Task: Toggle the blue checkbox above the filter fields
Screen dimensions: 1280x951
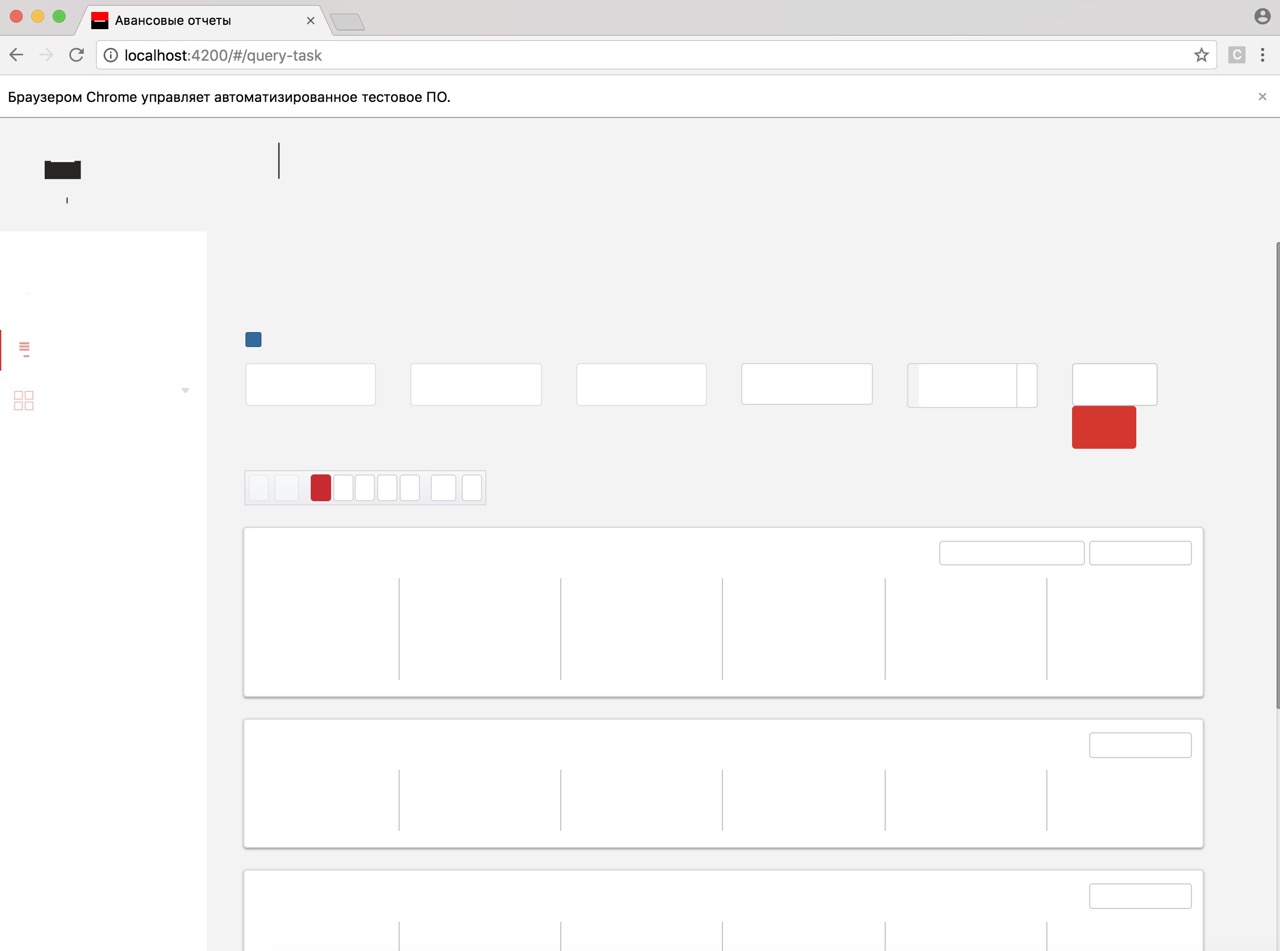Action: [x=253, y=339]
